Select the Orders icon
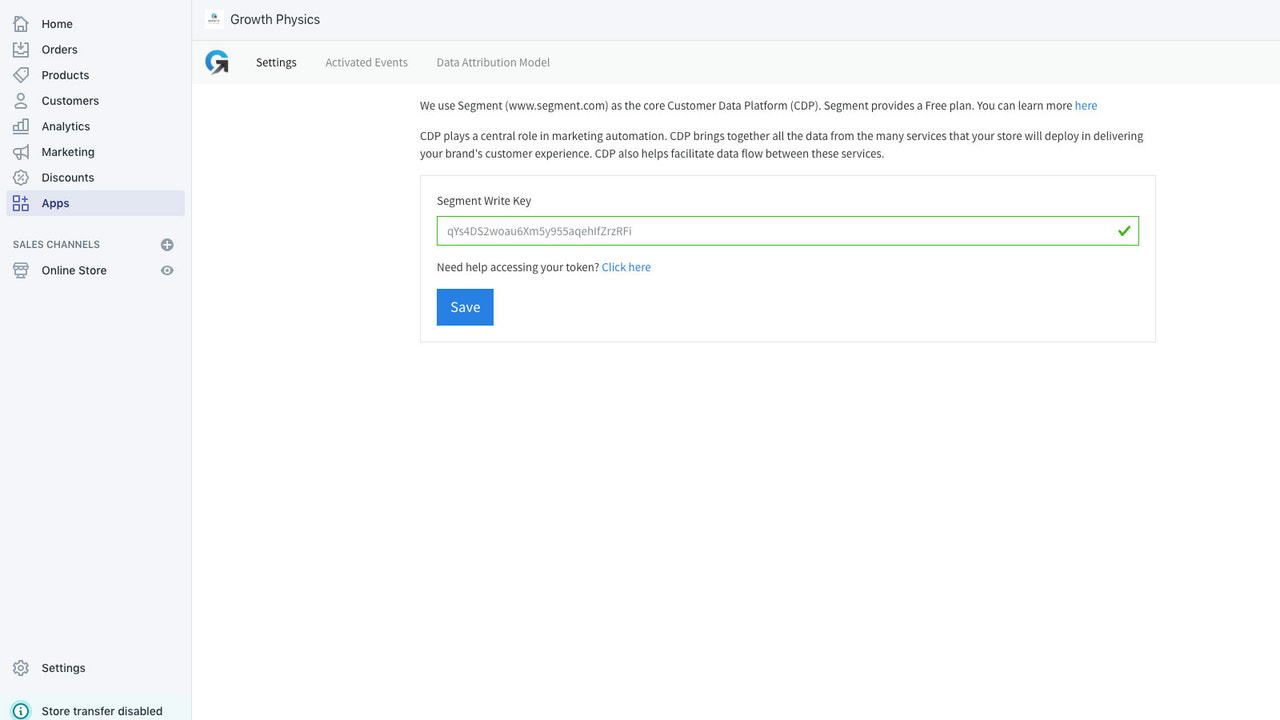This screenshot has width=1280, height=720. point(22,49)
